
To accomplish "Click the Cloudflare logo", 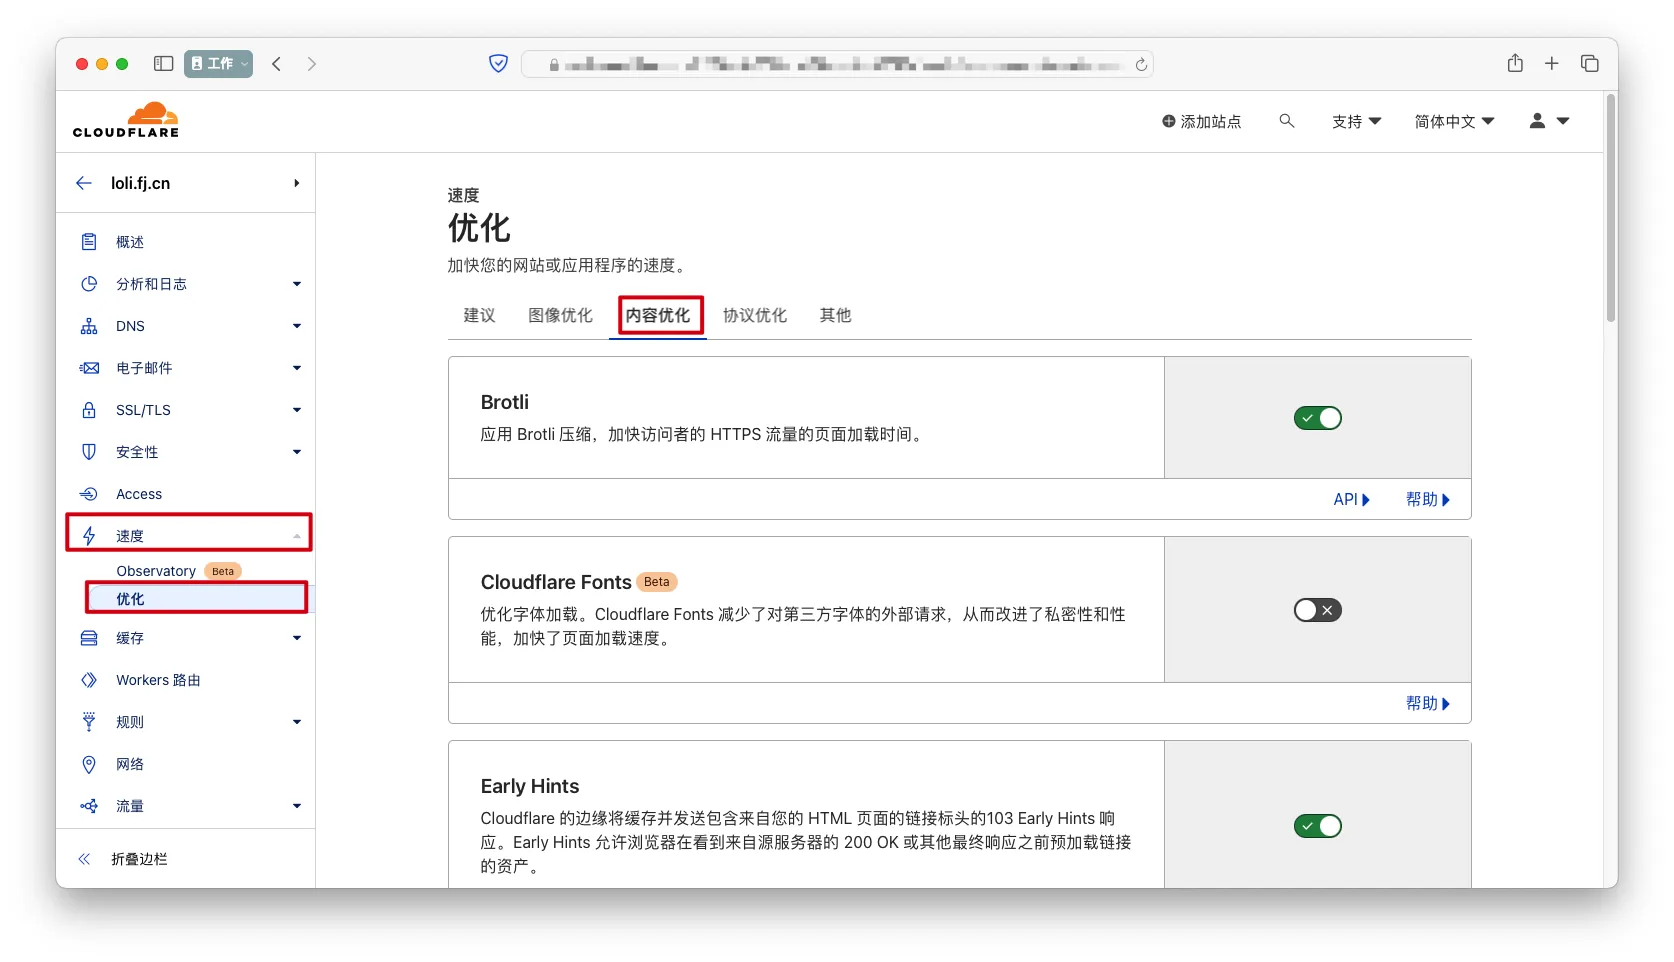I will click(x=126, y=120).
